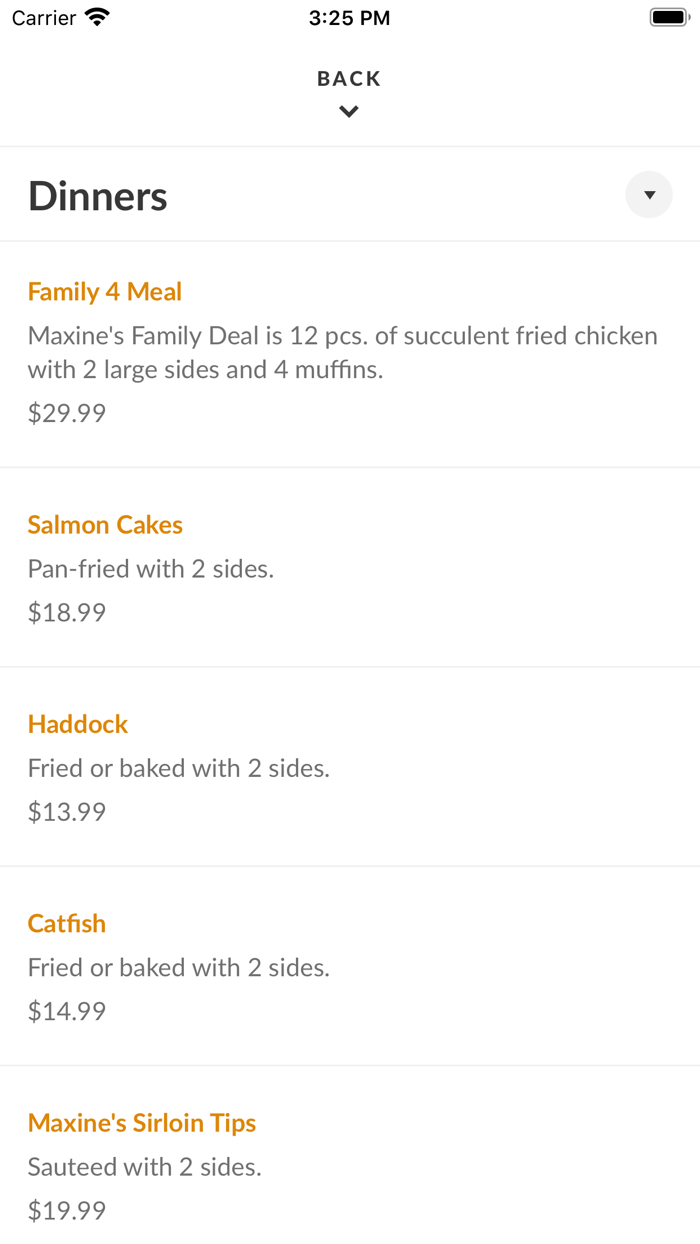Open Maxine's Sirloin Tips item
700x1244 pixels.
click(x=142, y=1123)
